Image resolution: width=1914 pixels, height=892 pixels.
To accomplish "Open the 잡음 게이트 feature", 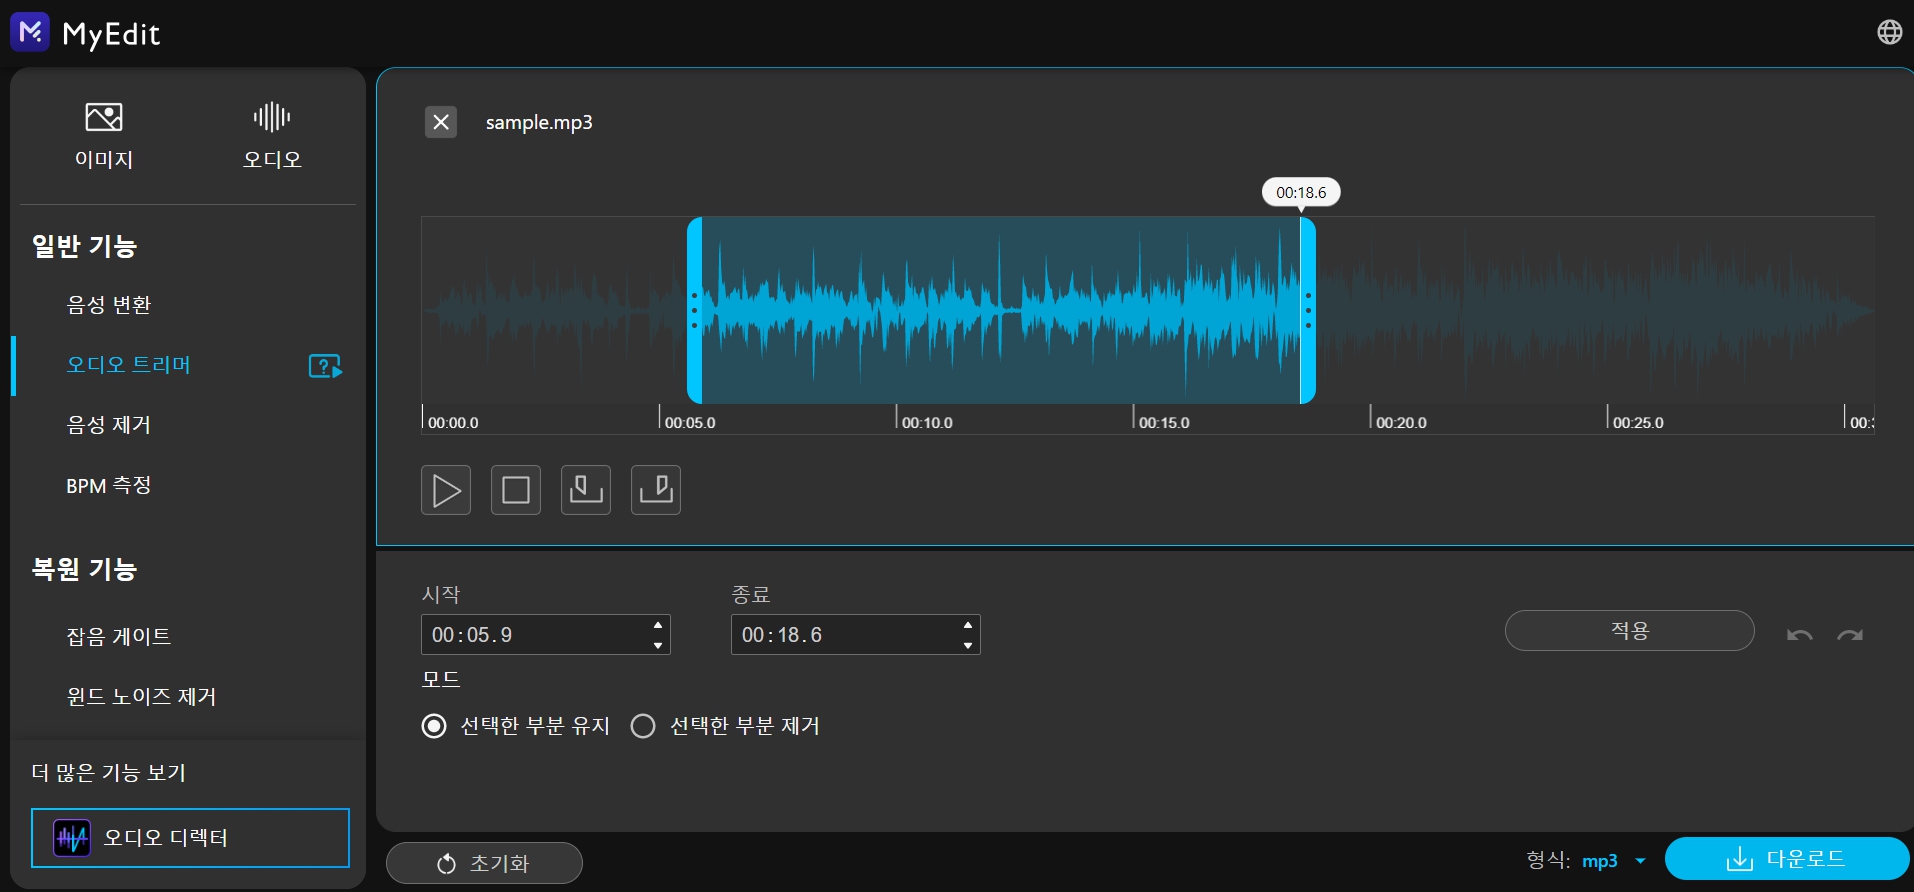I will click(119, 636).
